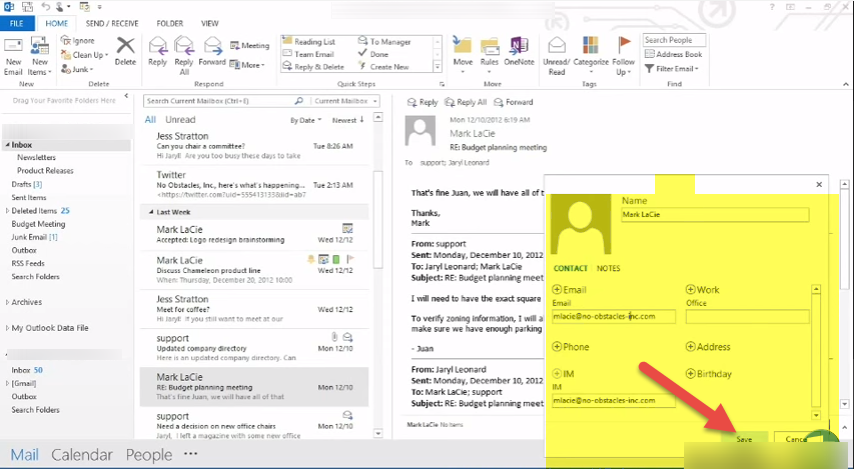Click the Search Current Mailbox field
Viewport: 854px width, 469px height.
click(218, 101)
